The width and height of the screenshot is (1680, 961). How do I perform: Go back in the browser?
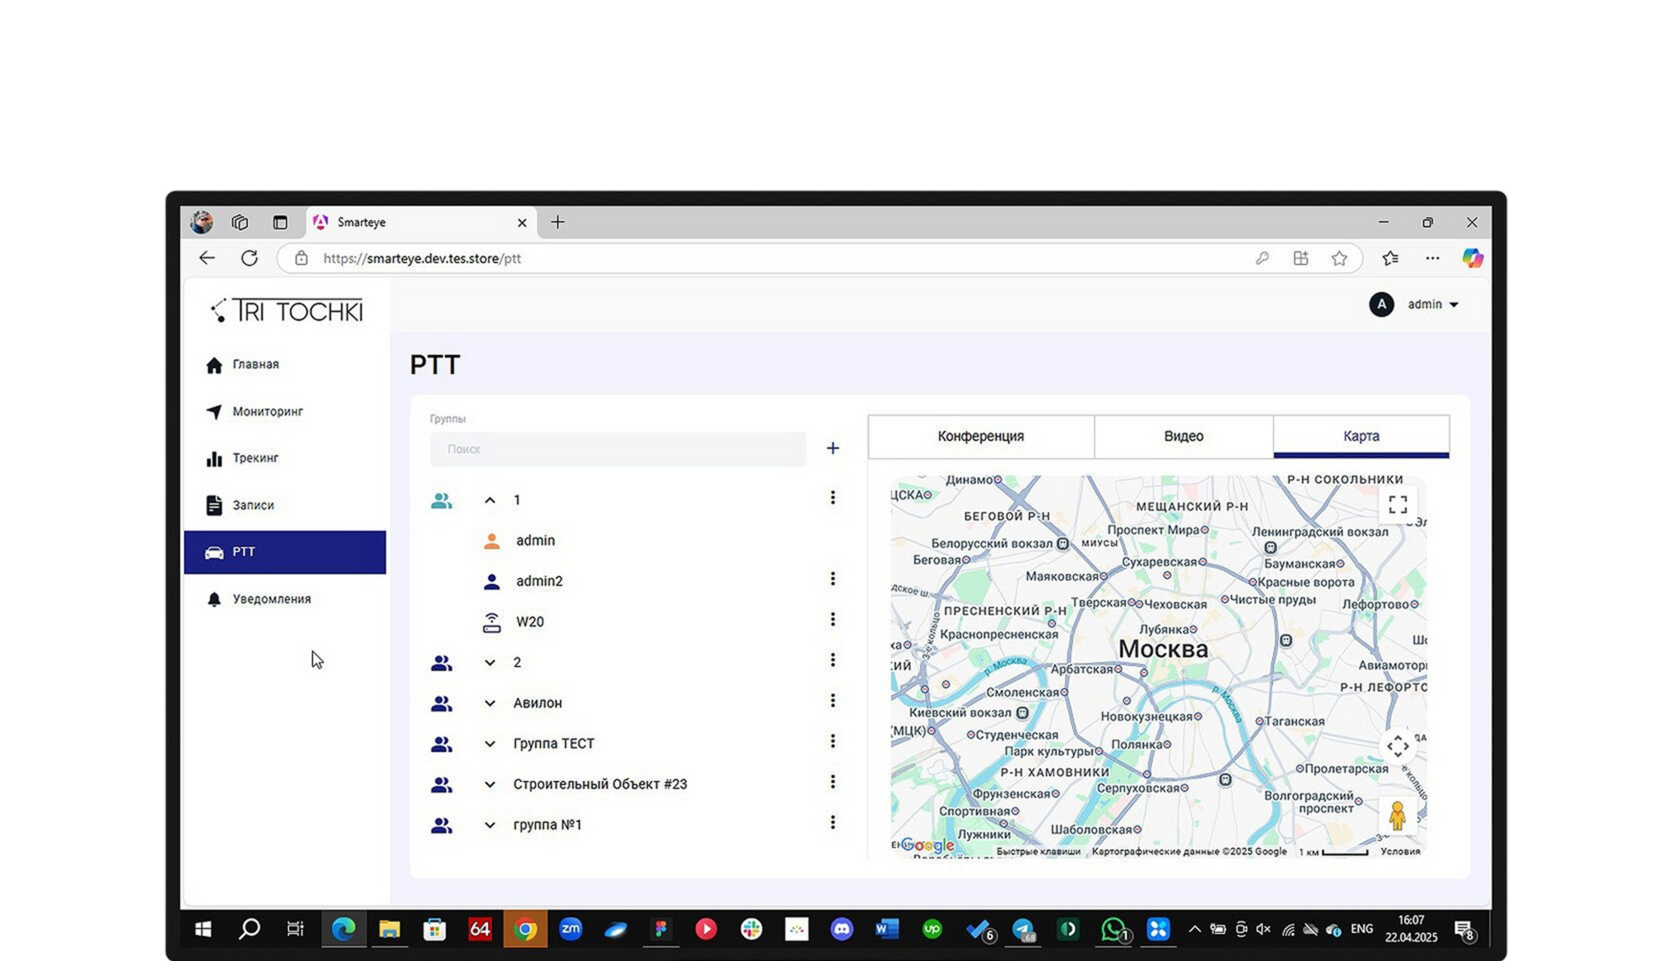click(207, 258)
